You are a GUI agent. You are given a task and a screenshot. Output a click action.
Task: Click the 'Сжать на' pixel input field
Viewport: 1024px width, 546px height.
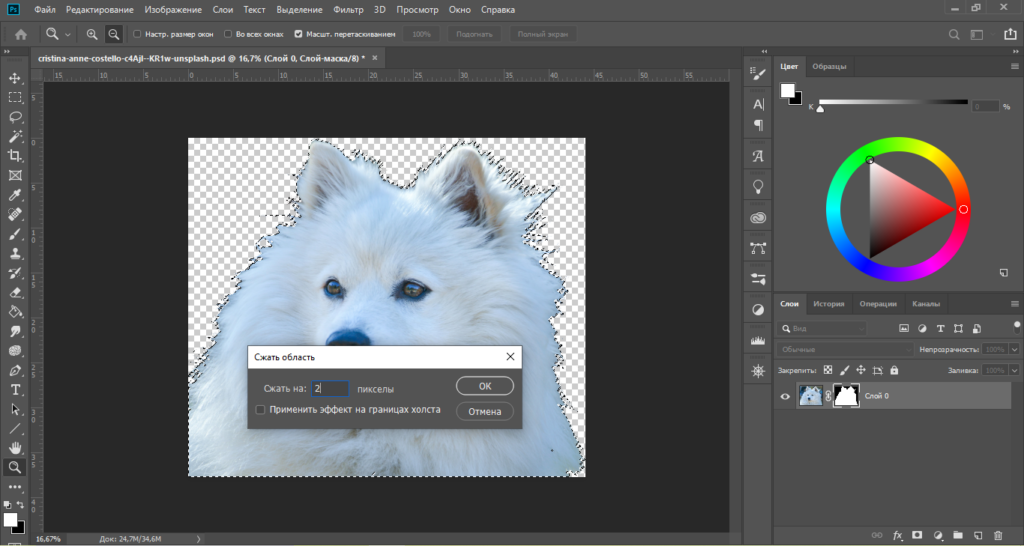(x=330, y=388)
